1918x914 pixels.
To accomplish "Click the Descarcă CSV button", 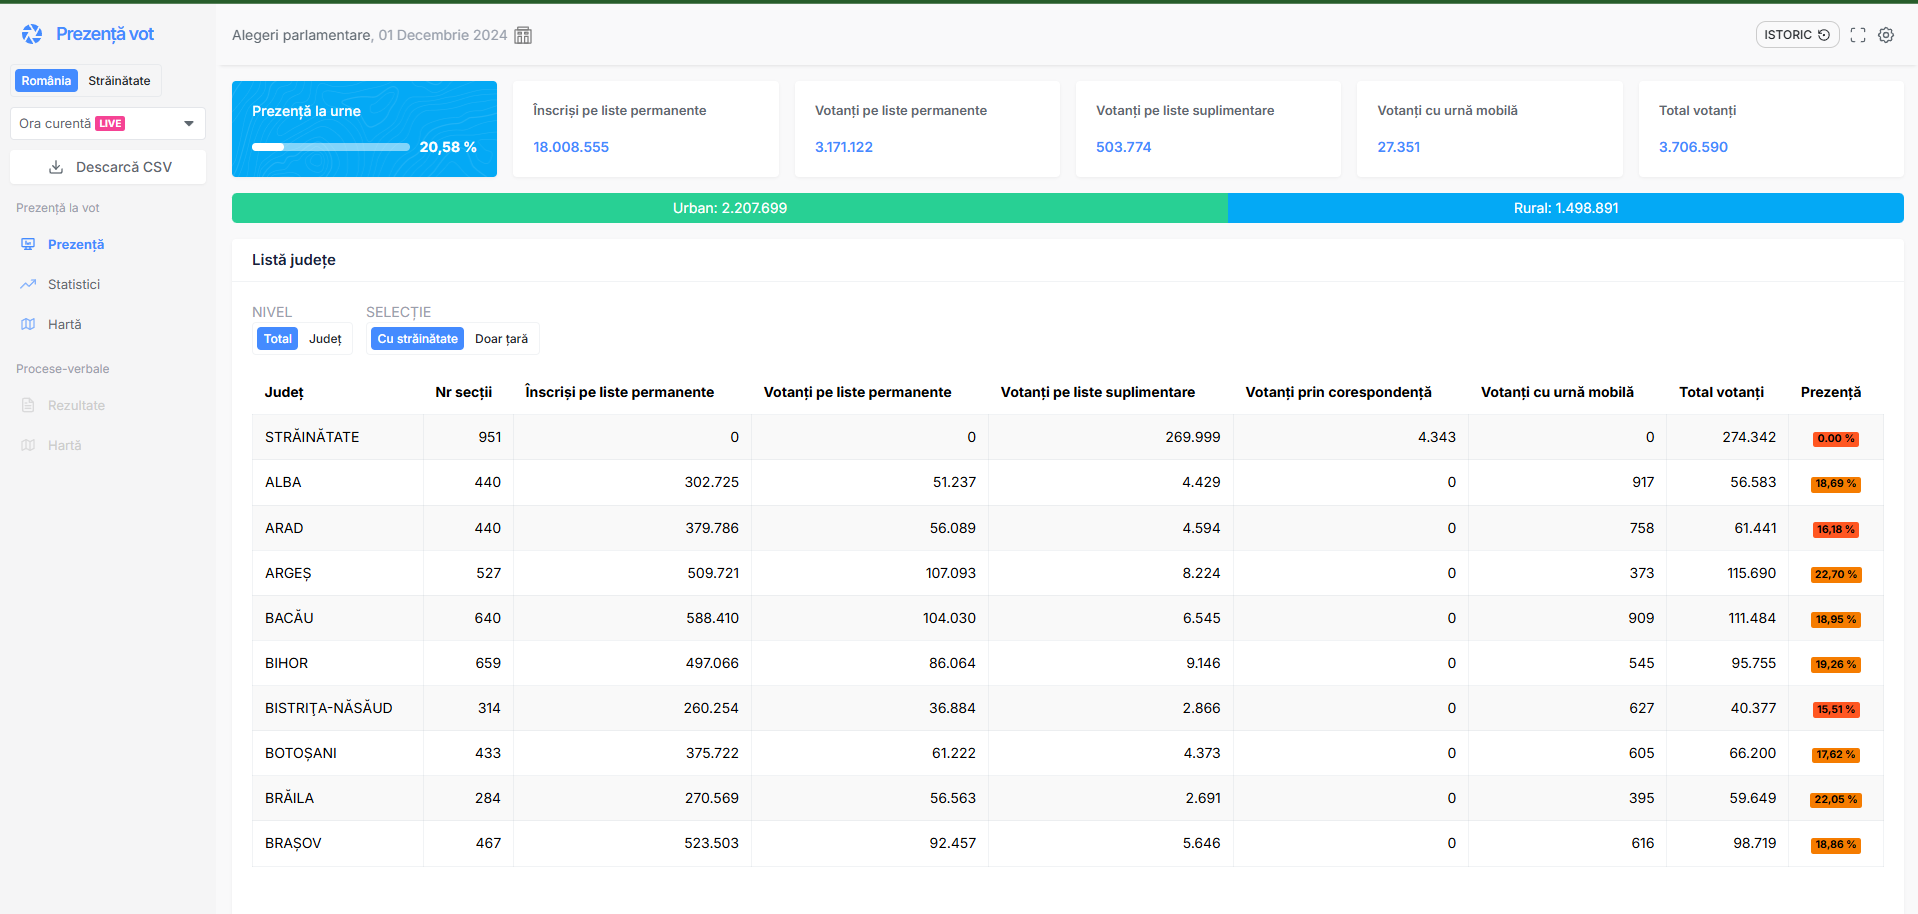I will (x=108, y=167).
